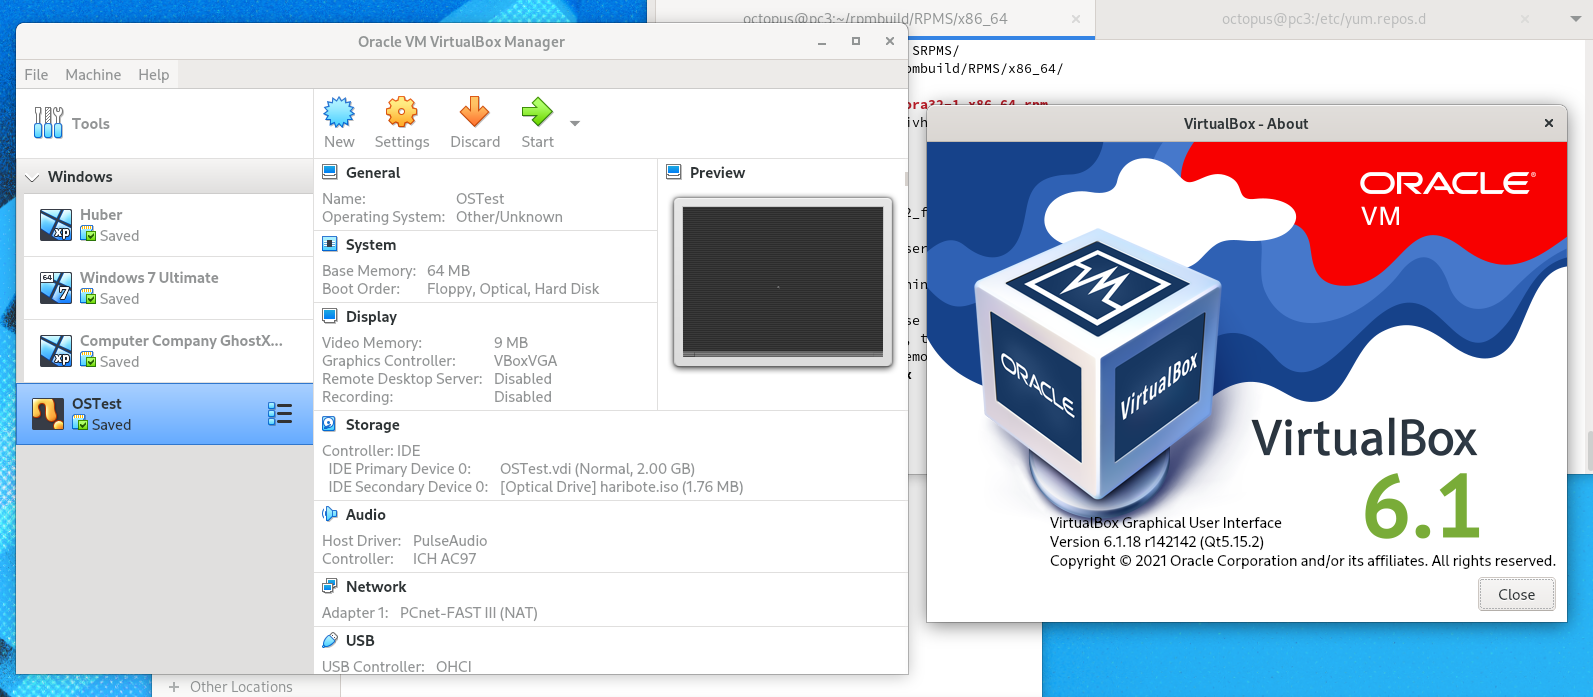Click the Preview section monitor icon

pos(674,172)
